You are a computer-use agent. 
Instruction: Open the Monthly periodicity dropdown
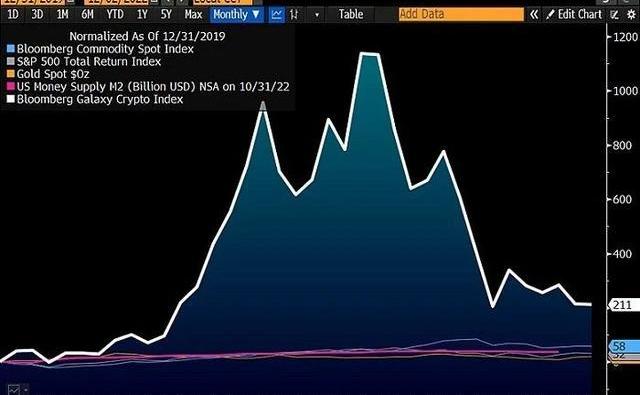coord(237,15)
